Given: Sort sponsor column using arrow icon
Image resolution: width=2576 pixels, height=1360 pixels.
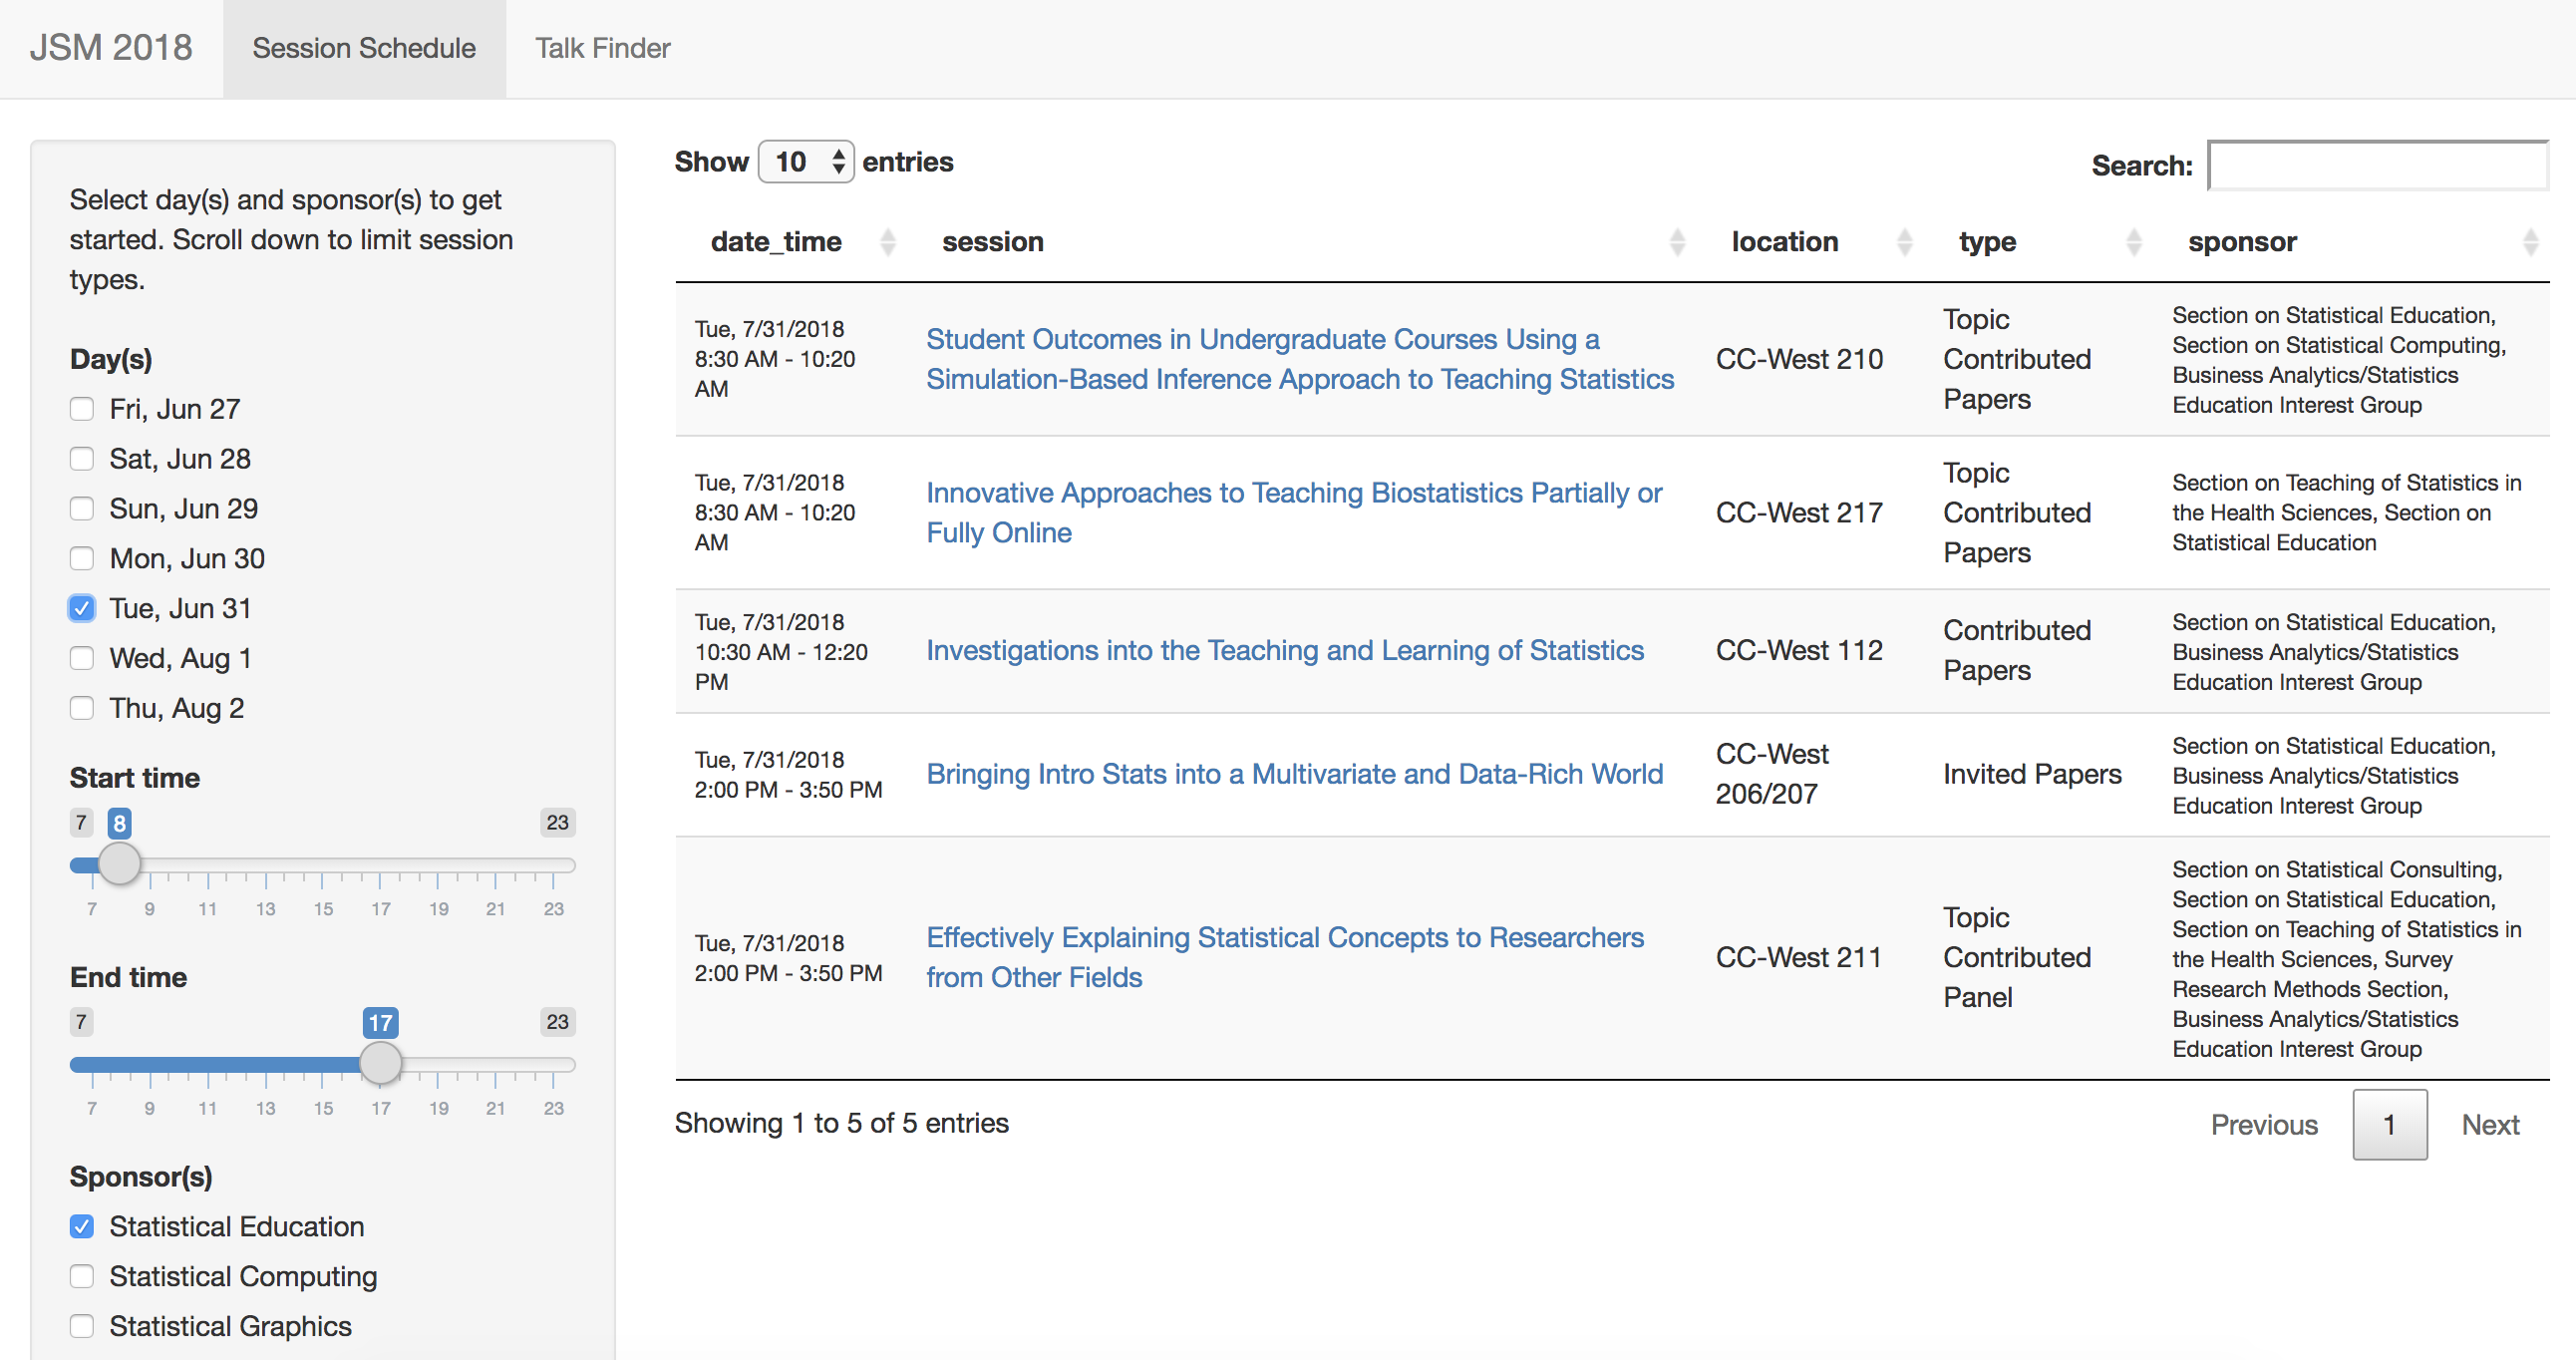Looking at the screenshot, I should (x=2530, y=242).
